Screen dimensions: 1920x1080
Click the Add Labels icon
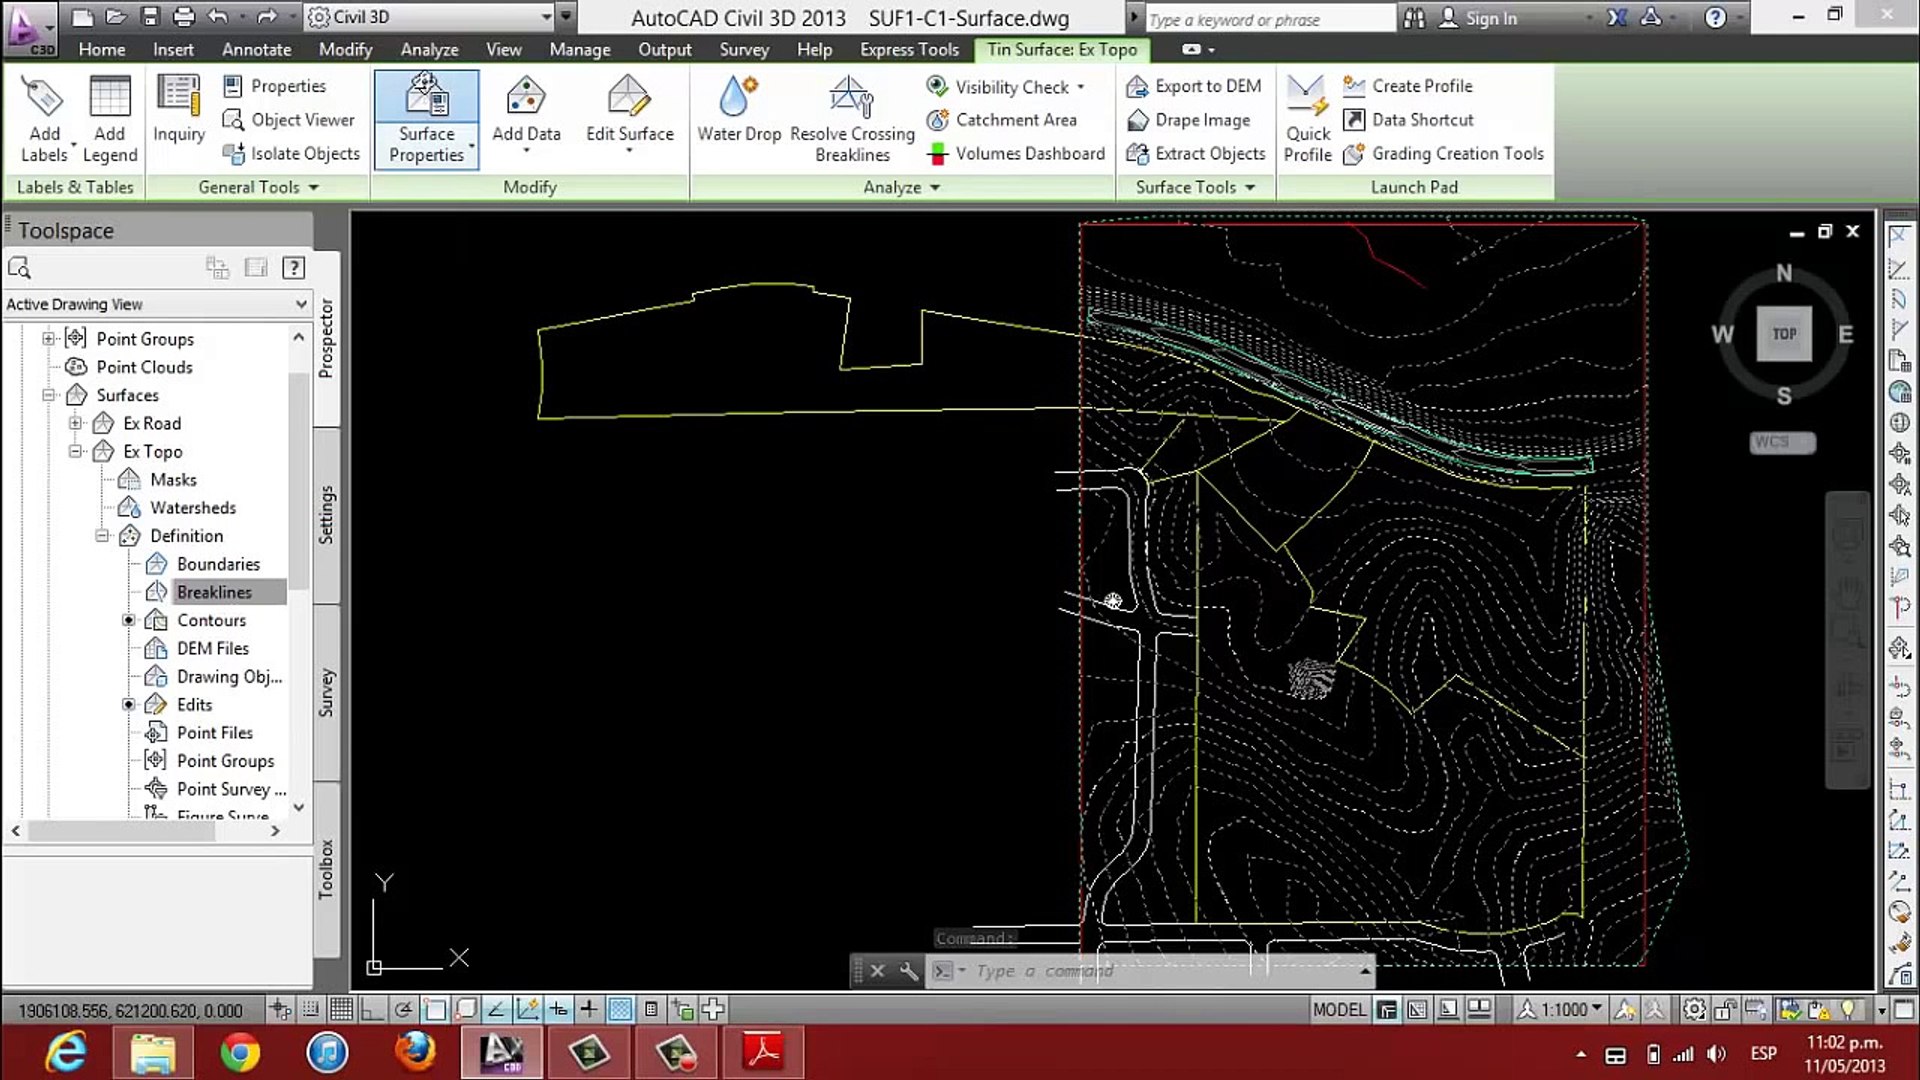44,118
